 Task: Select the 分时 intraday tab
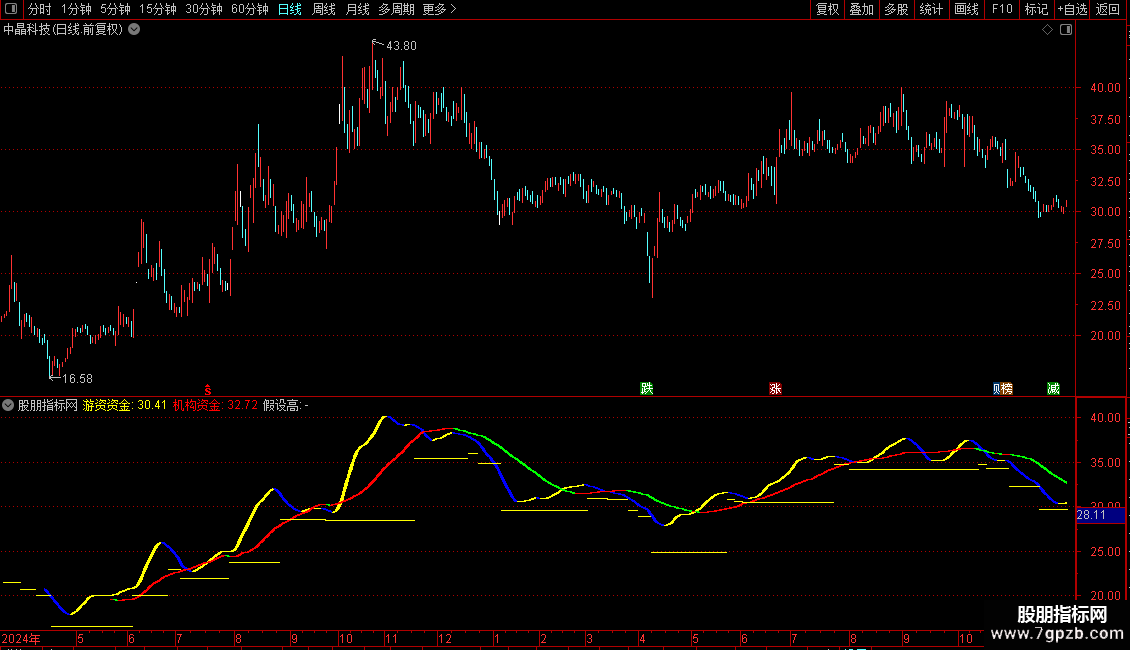39,10
